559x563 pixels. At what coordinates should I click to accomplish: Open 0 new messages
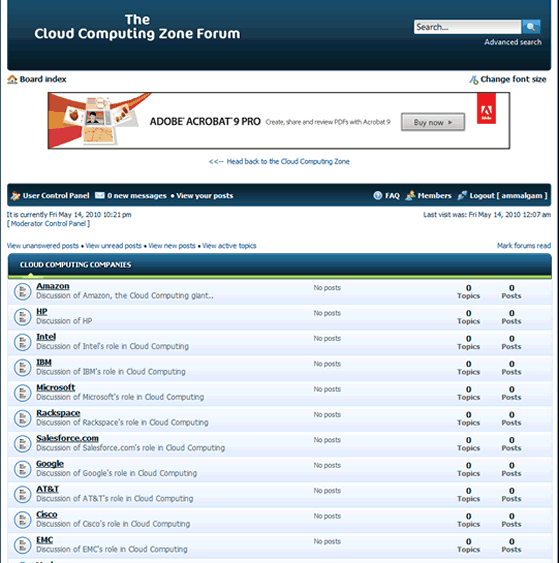(136, 196)
